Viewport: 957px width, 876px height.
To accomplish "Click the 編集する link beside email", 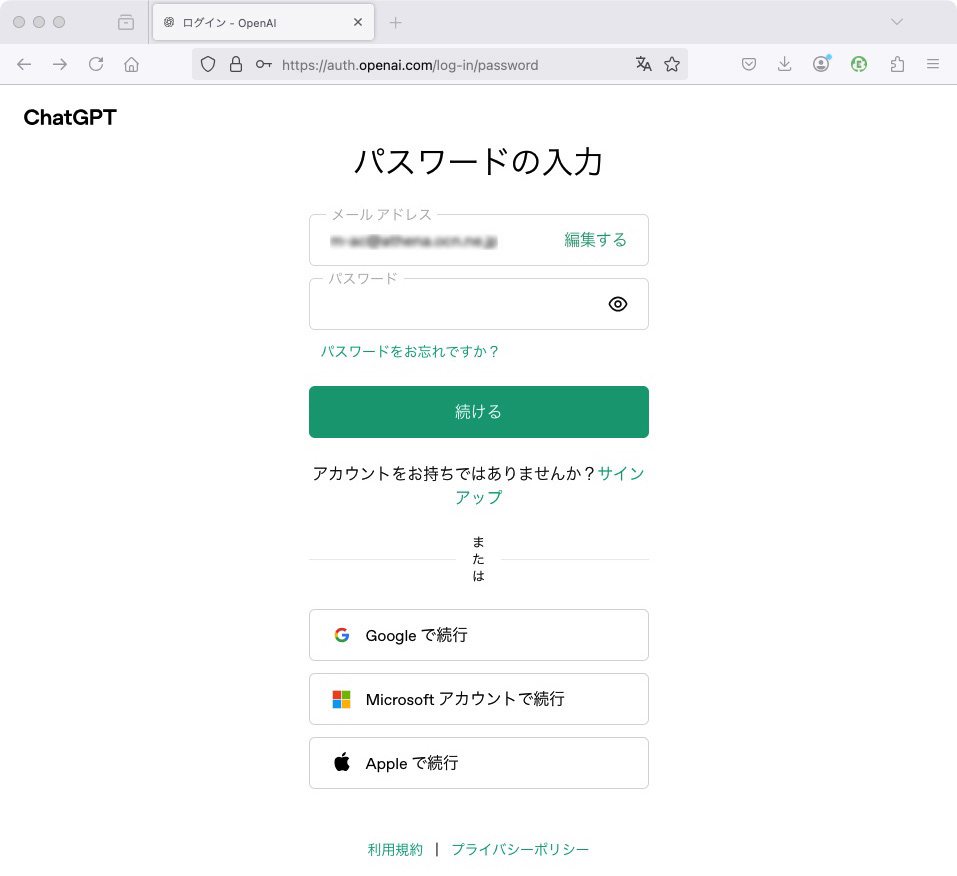I will point(595,240).
